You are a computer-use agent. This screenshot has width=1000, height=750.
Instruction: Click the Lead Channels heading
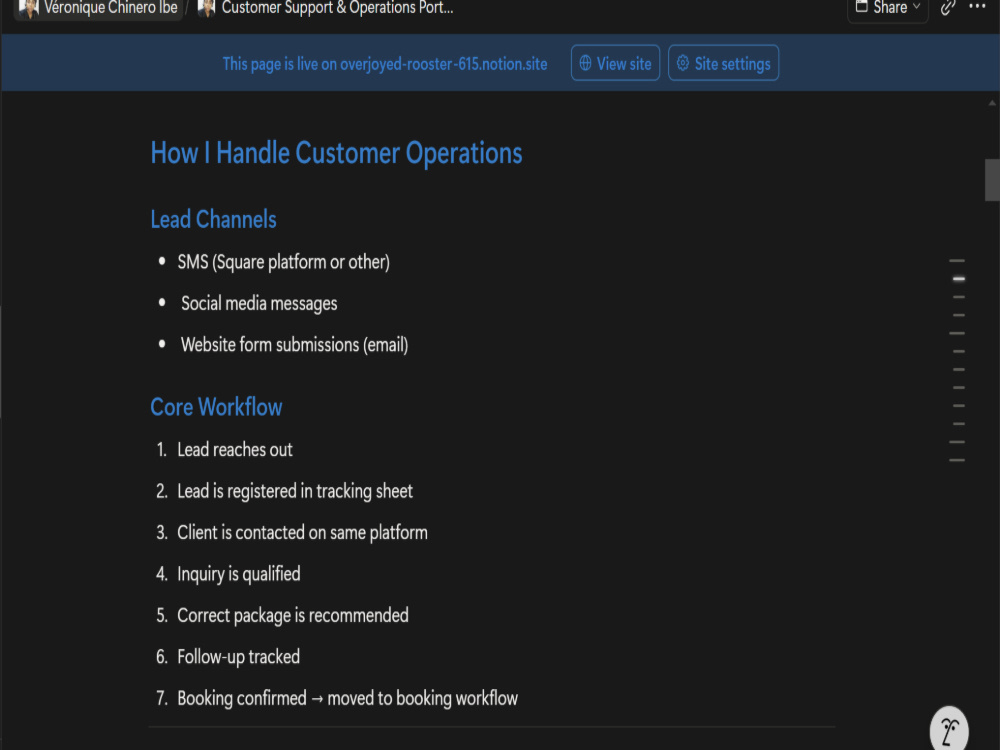[213, 219]
